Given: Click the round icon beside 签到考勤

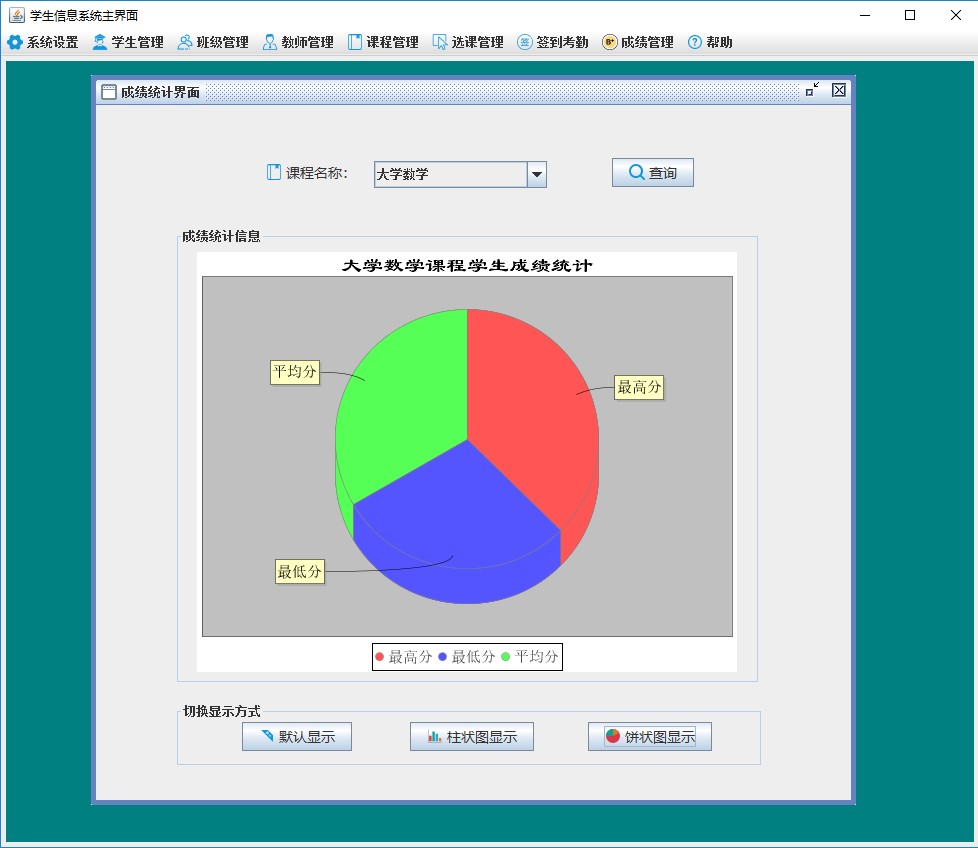Looking at the screenshot, I should pyautogui.click(x=525, y=42).
